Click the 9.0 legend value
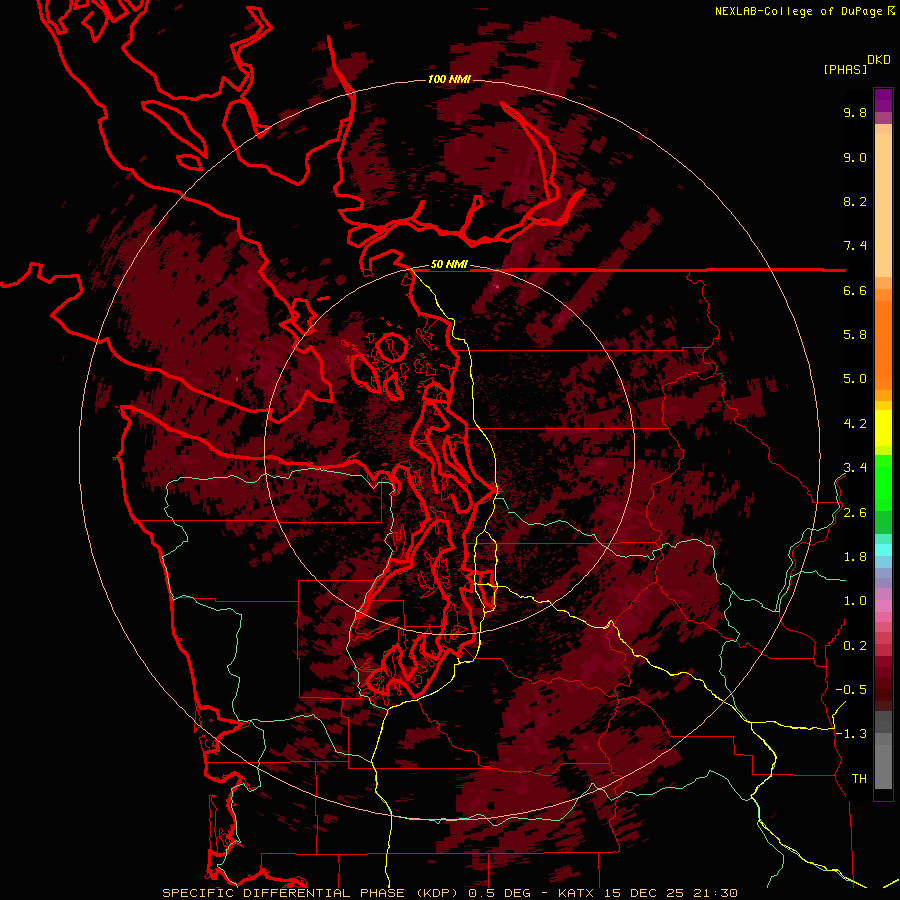 coord(855,157)
